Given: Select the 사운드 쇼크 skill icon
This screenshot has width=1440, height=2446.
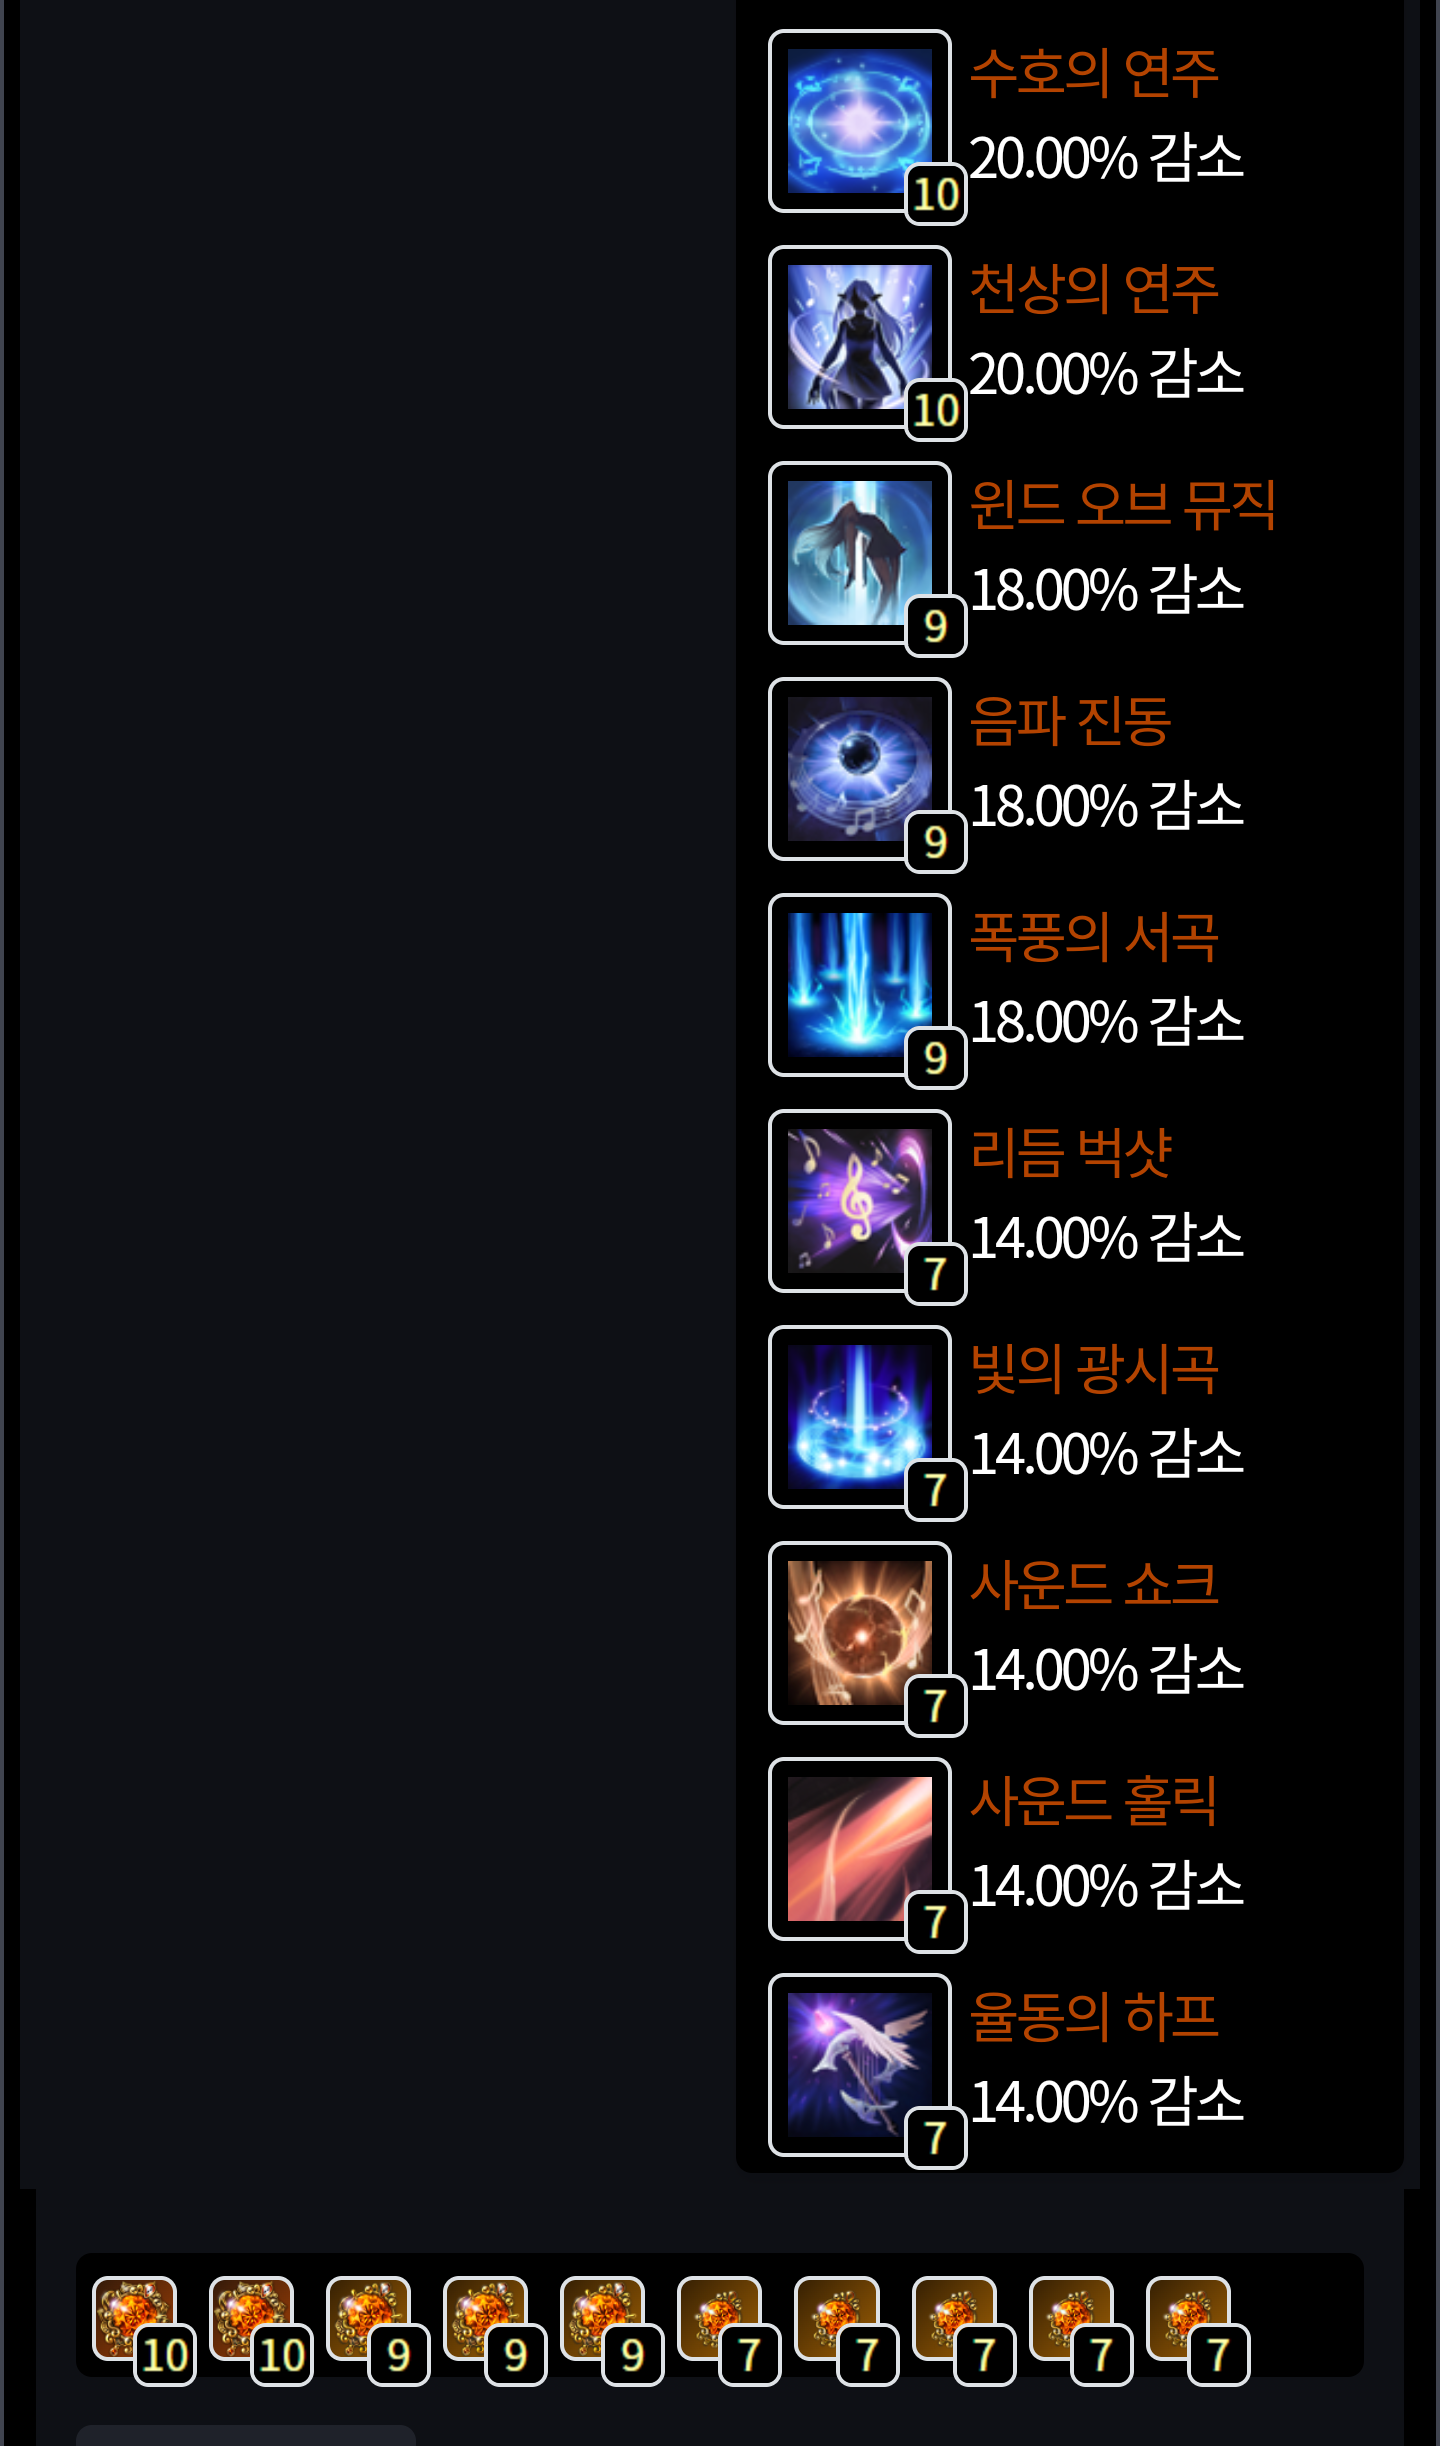Looking at the screenshot, I should click(860, 1633).
